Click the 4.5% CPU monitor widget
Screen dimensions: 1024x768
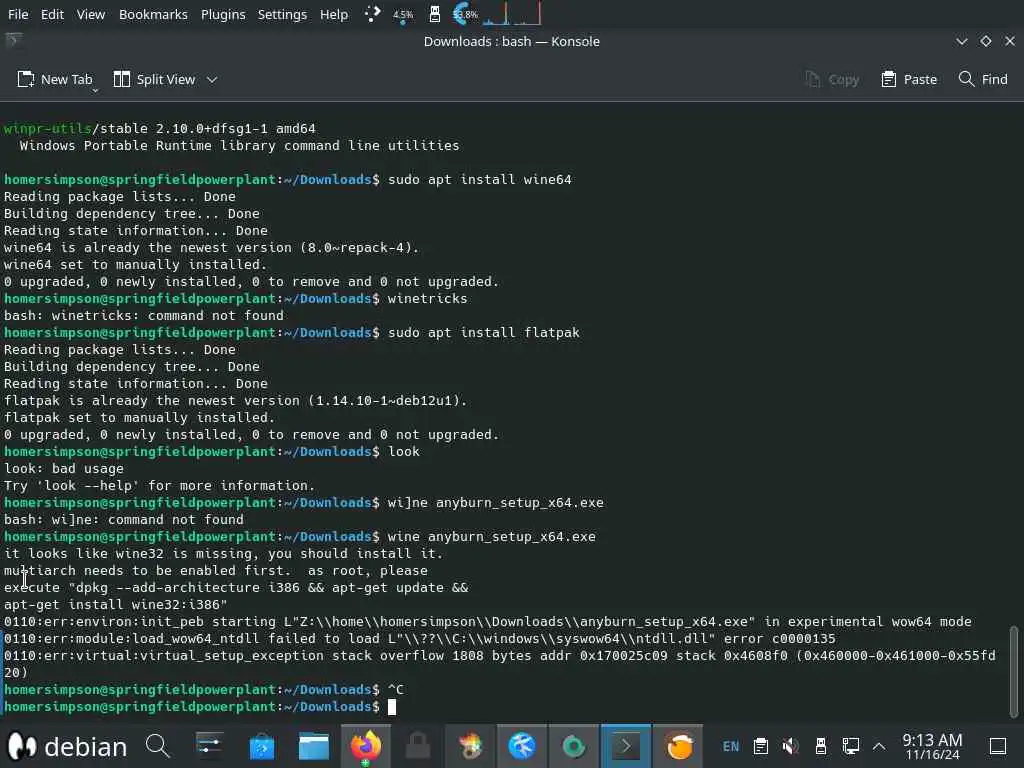[403, 14]
